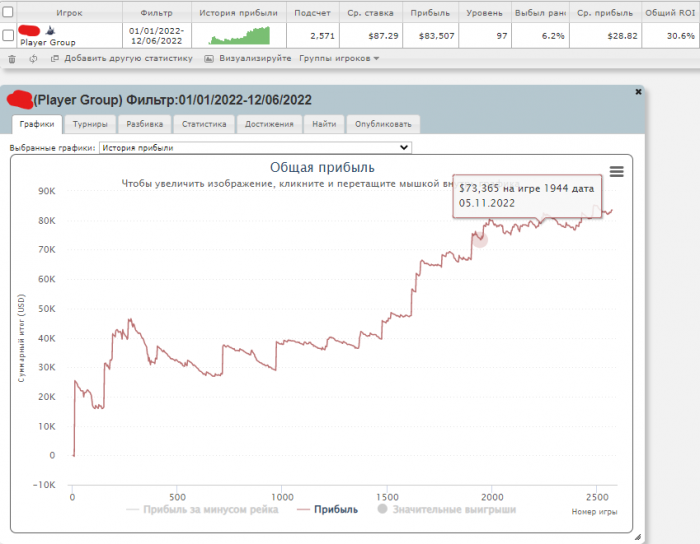Click the $28.82 average profit cell
Screen dimensions: 700x544
point(605,36)
